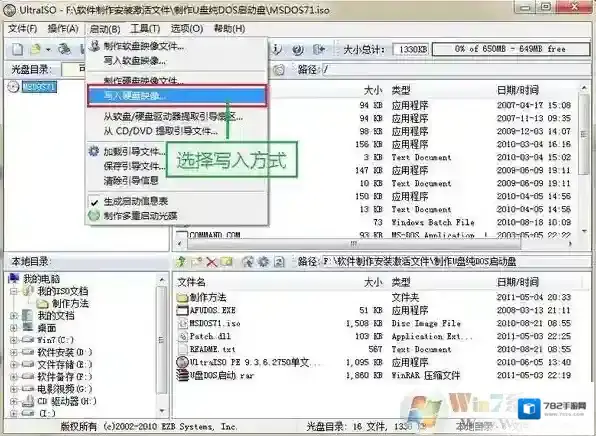The width and height of the screenshot is (596, 436).
Task: Expand 软件备存 (F:) drive node
Action: click(x=14, y=377)
